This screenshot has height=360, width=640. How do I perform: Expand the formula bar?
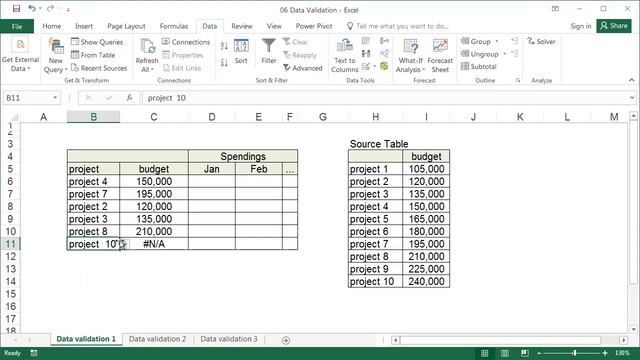(x=632, y=98)
